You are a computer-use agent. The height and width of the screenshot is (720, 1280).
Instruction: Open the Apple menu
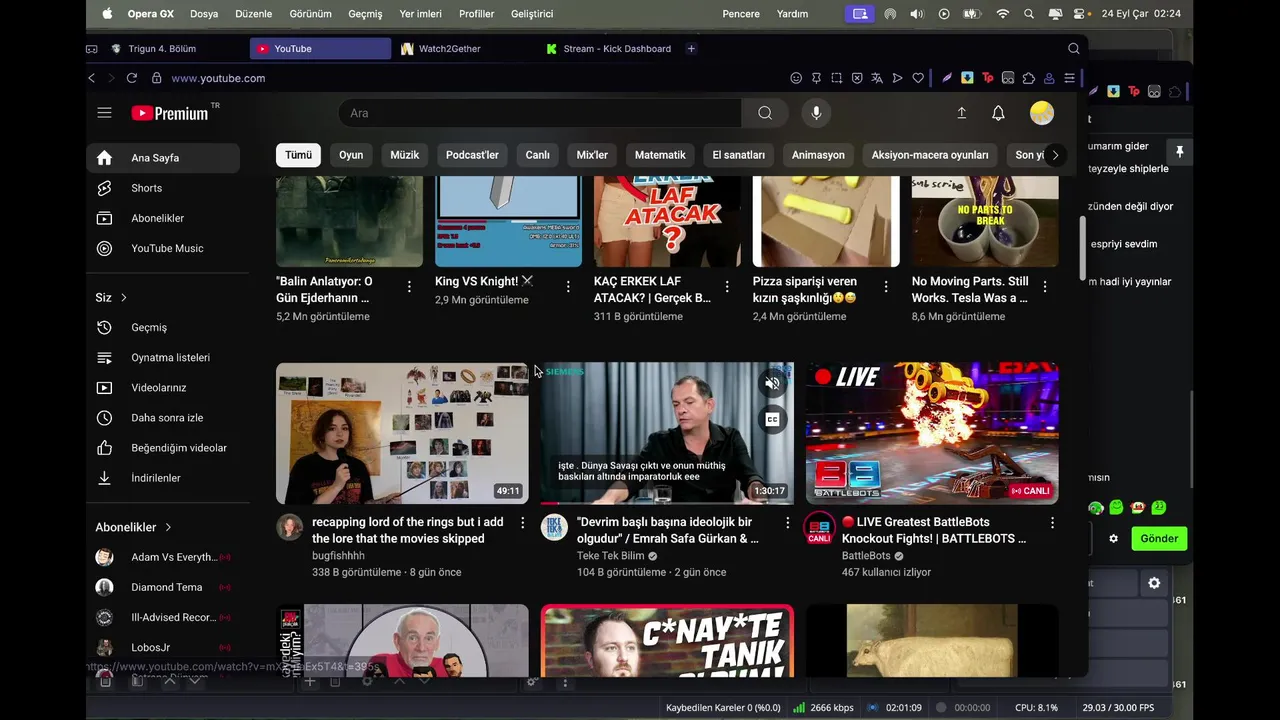(107, 14)
